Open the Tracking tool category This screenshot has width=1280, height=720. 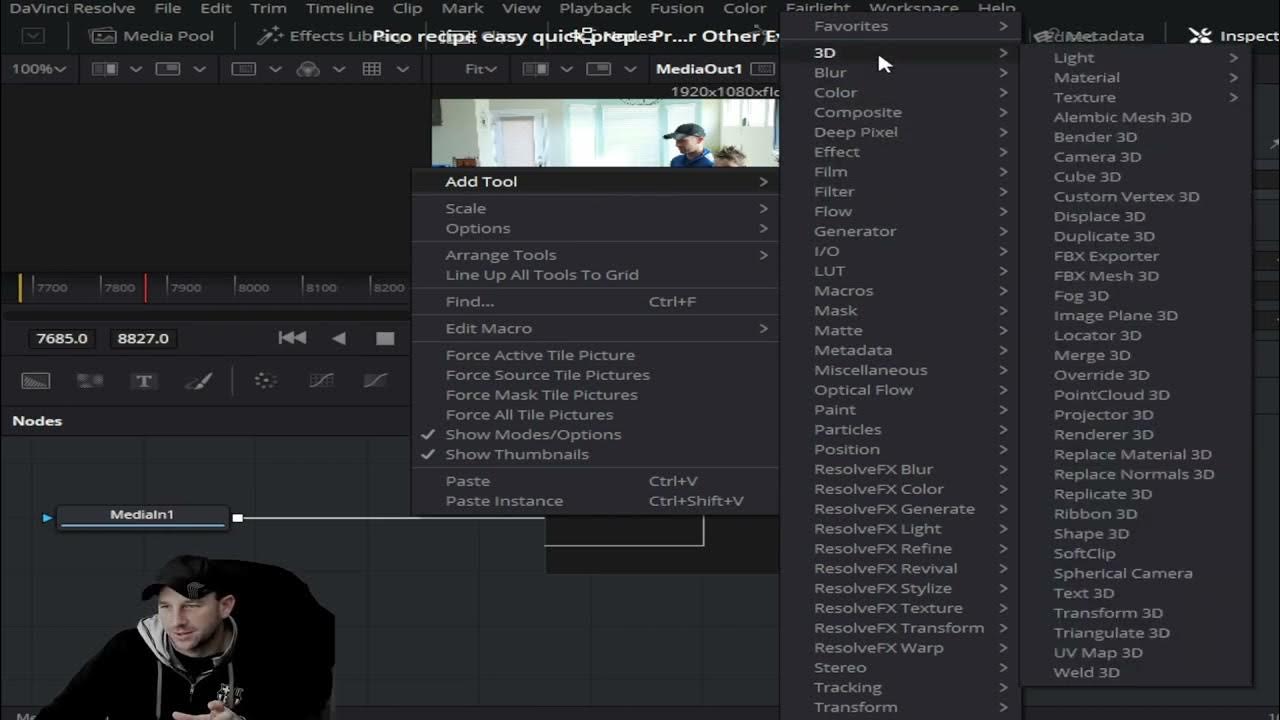(x=900, y=687)
